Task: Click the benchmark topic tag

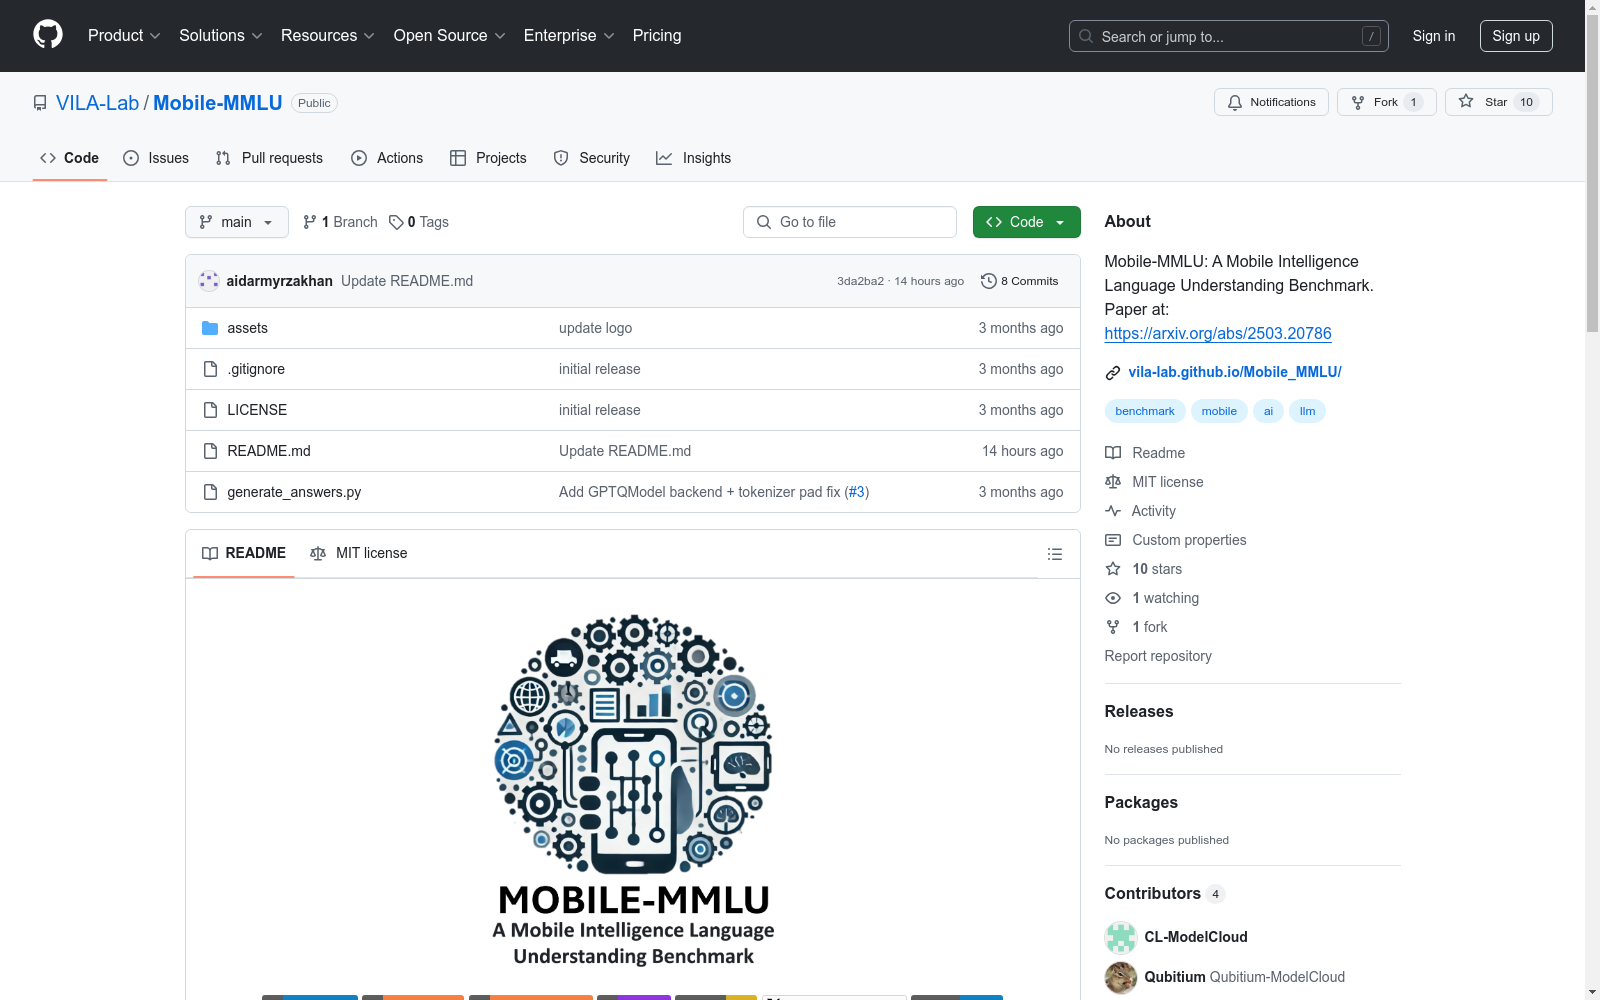Action: click(1145, 411)
